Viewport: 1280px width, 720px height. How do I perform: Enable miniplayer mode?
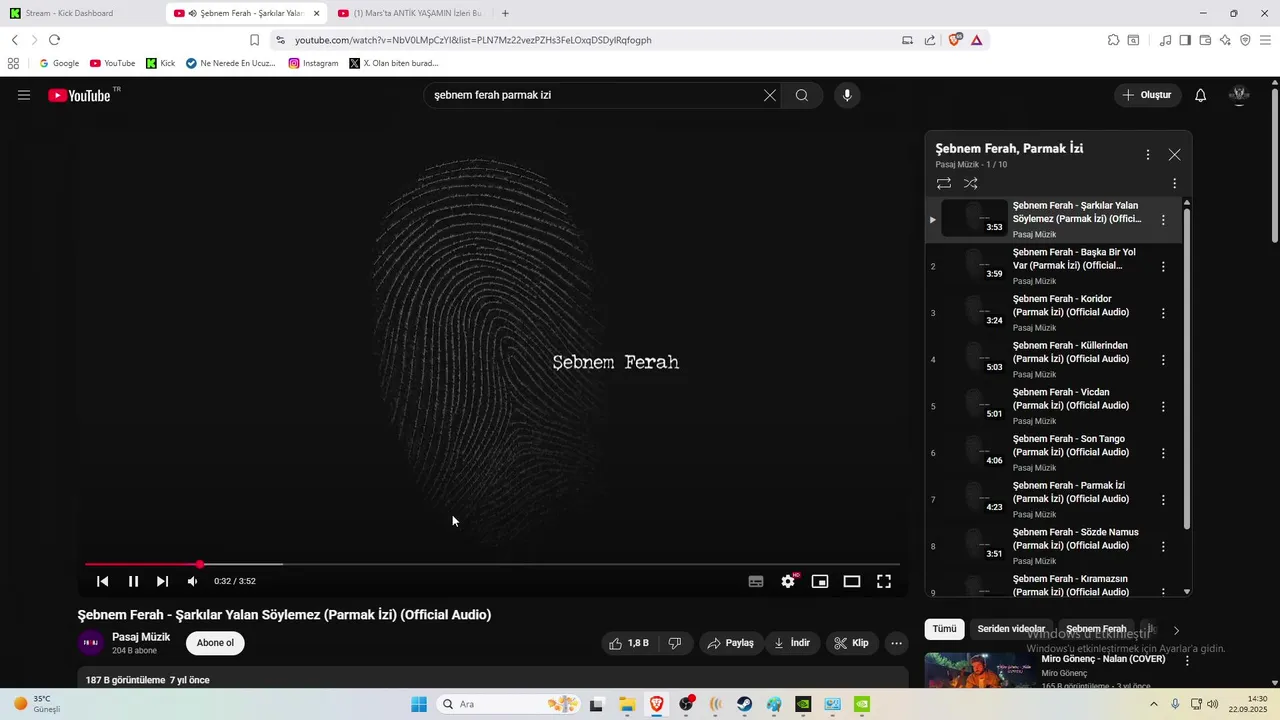tap(820, 581)
